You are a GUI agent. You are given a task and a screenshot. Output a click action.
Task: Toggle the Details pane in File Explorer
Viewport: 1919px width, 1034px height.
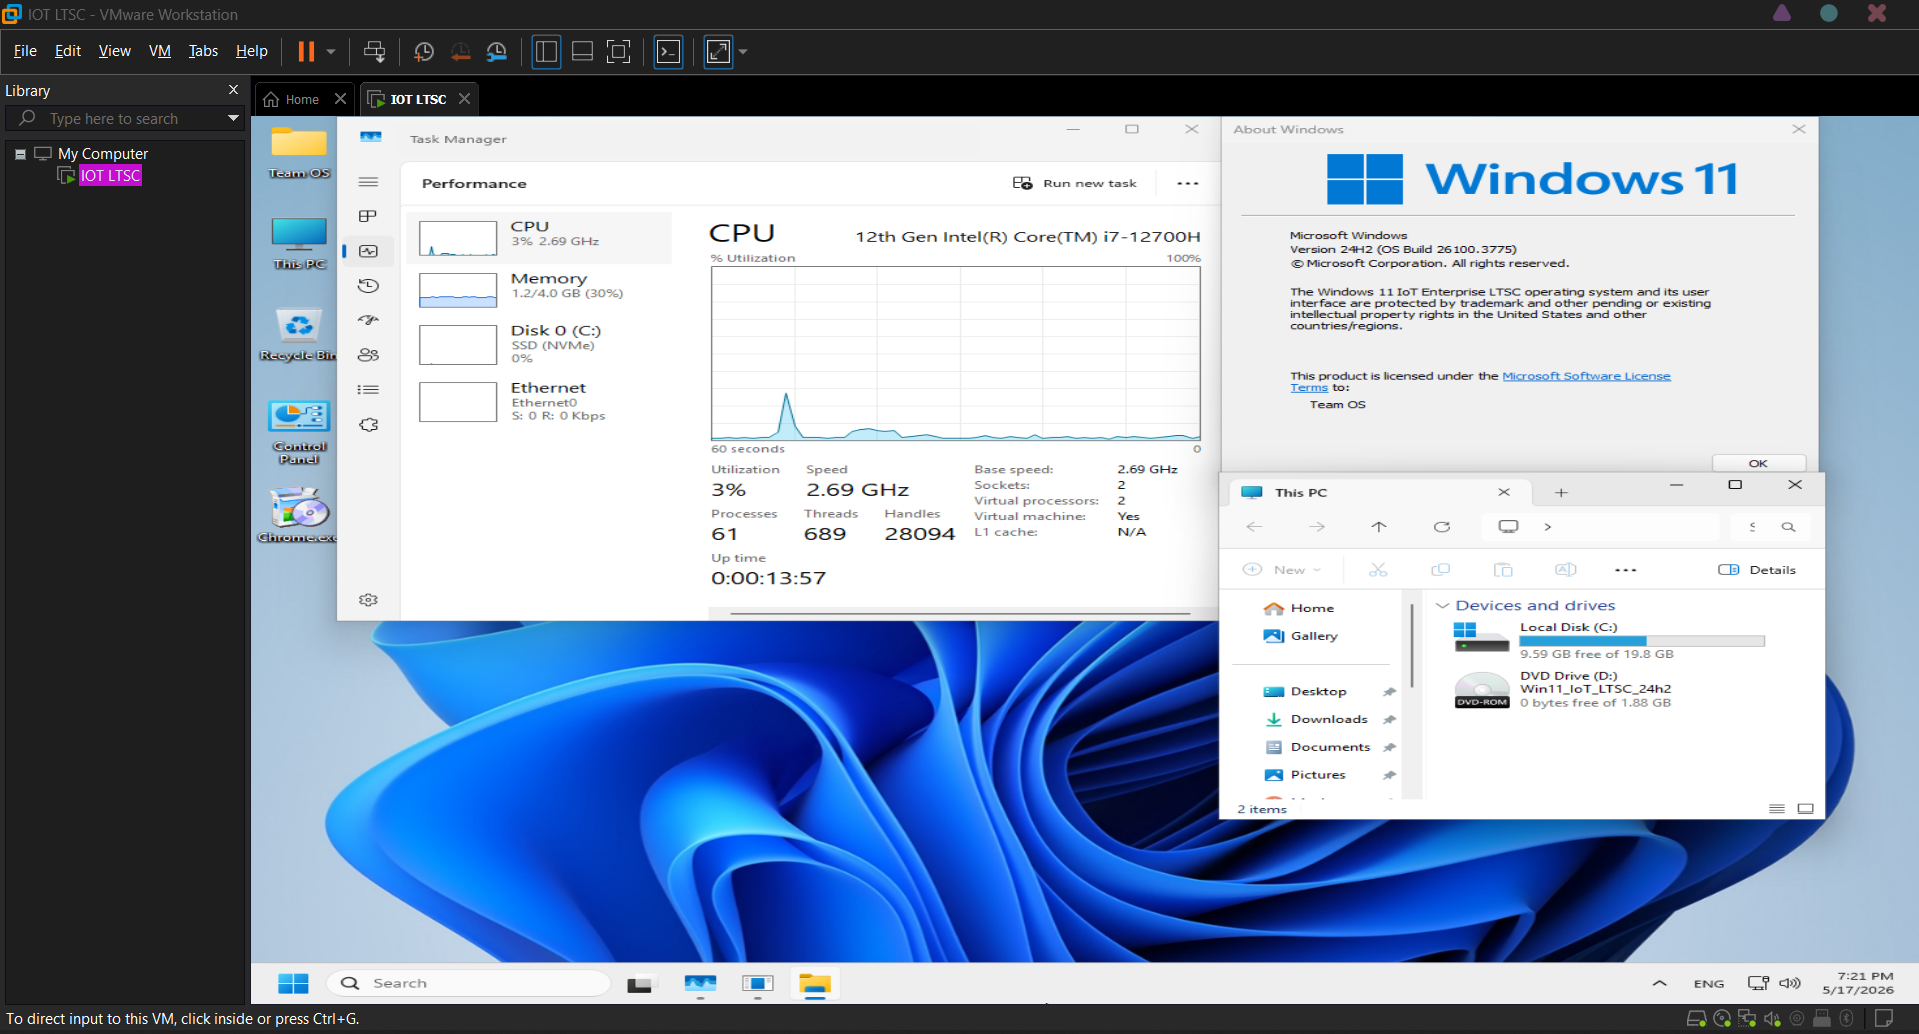tap(1757, 570)
